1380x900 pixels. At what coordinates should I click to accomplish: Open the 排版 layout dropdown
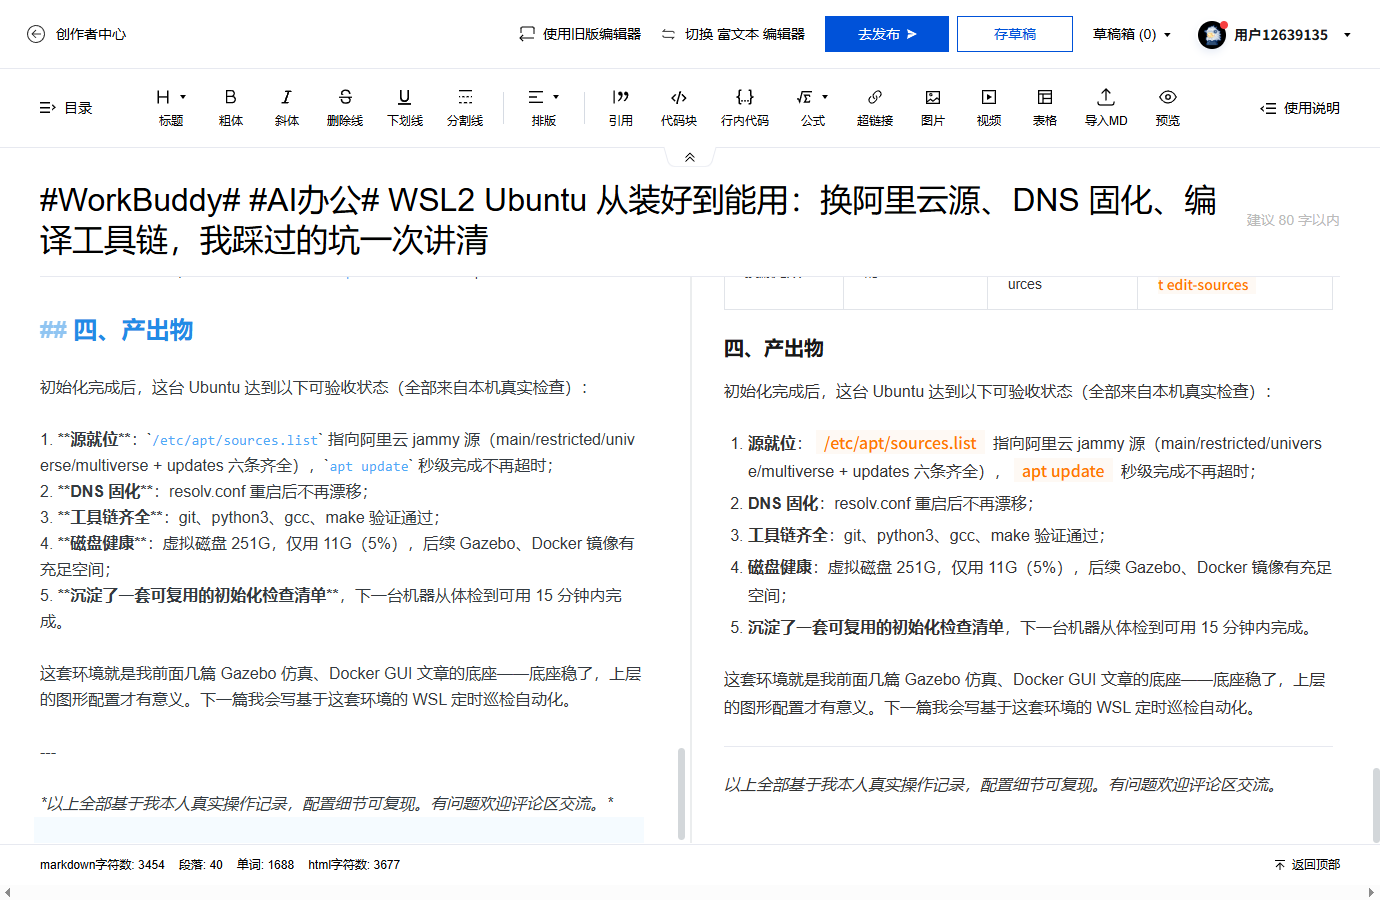(x=544, y=107)
